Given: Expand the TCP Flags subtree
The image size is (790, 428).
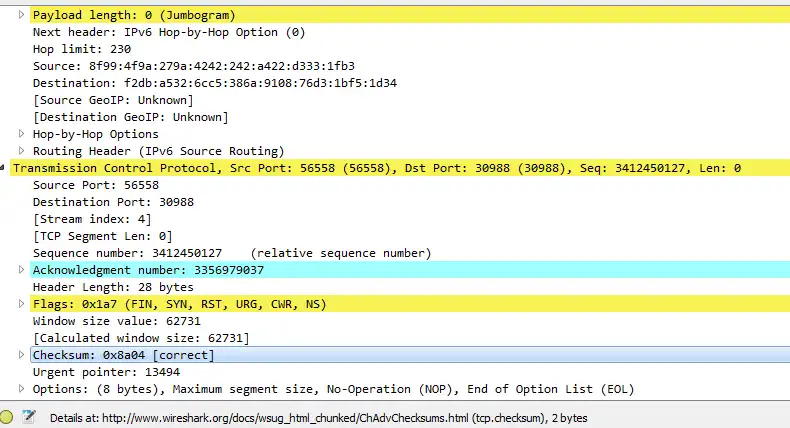Looking at the screenshot, I should [x=22, y=304].
